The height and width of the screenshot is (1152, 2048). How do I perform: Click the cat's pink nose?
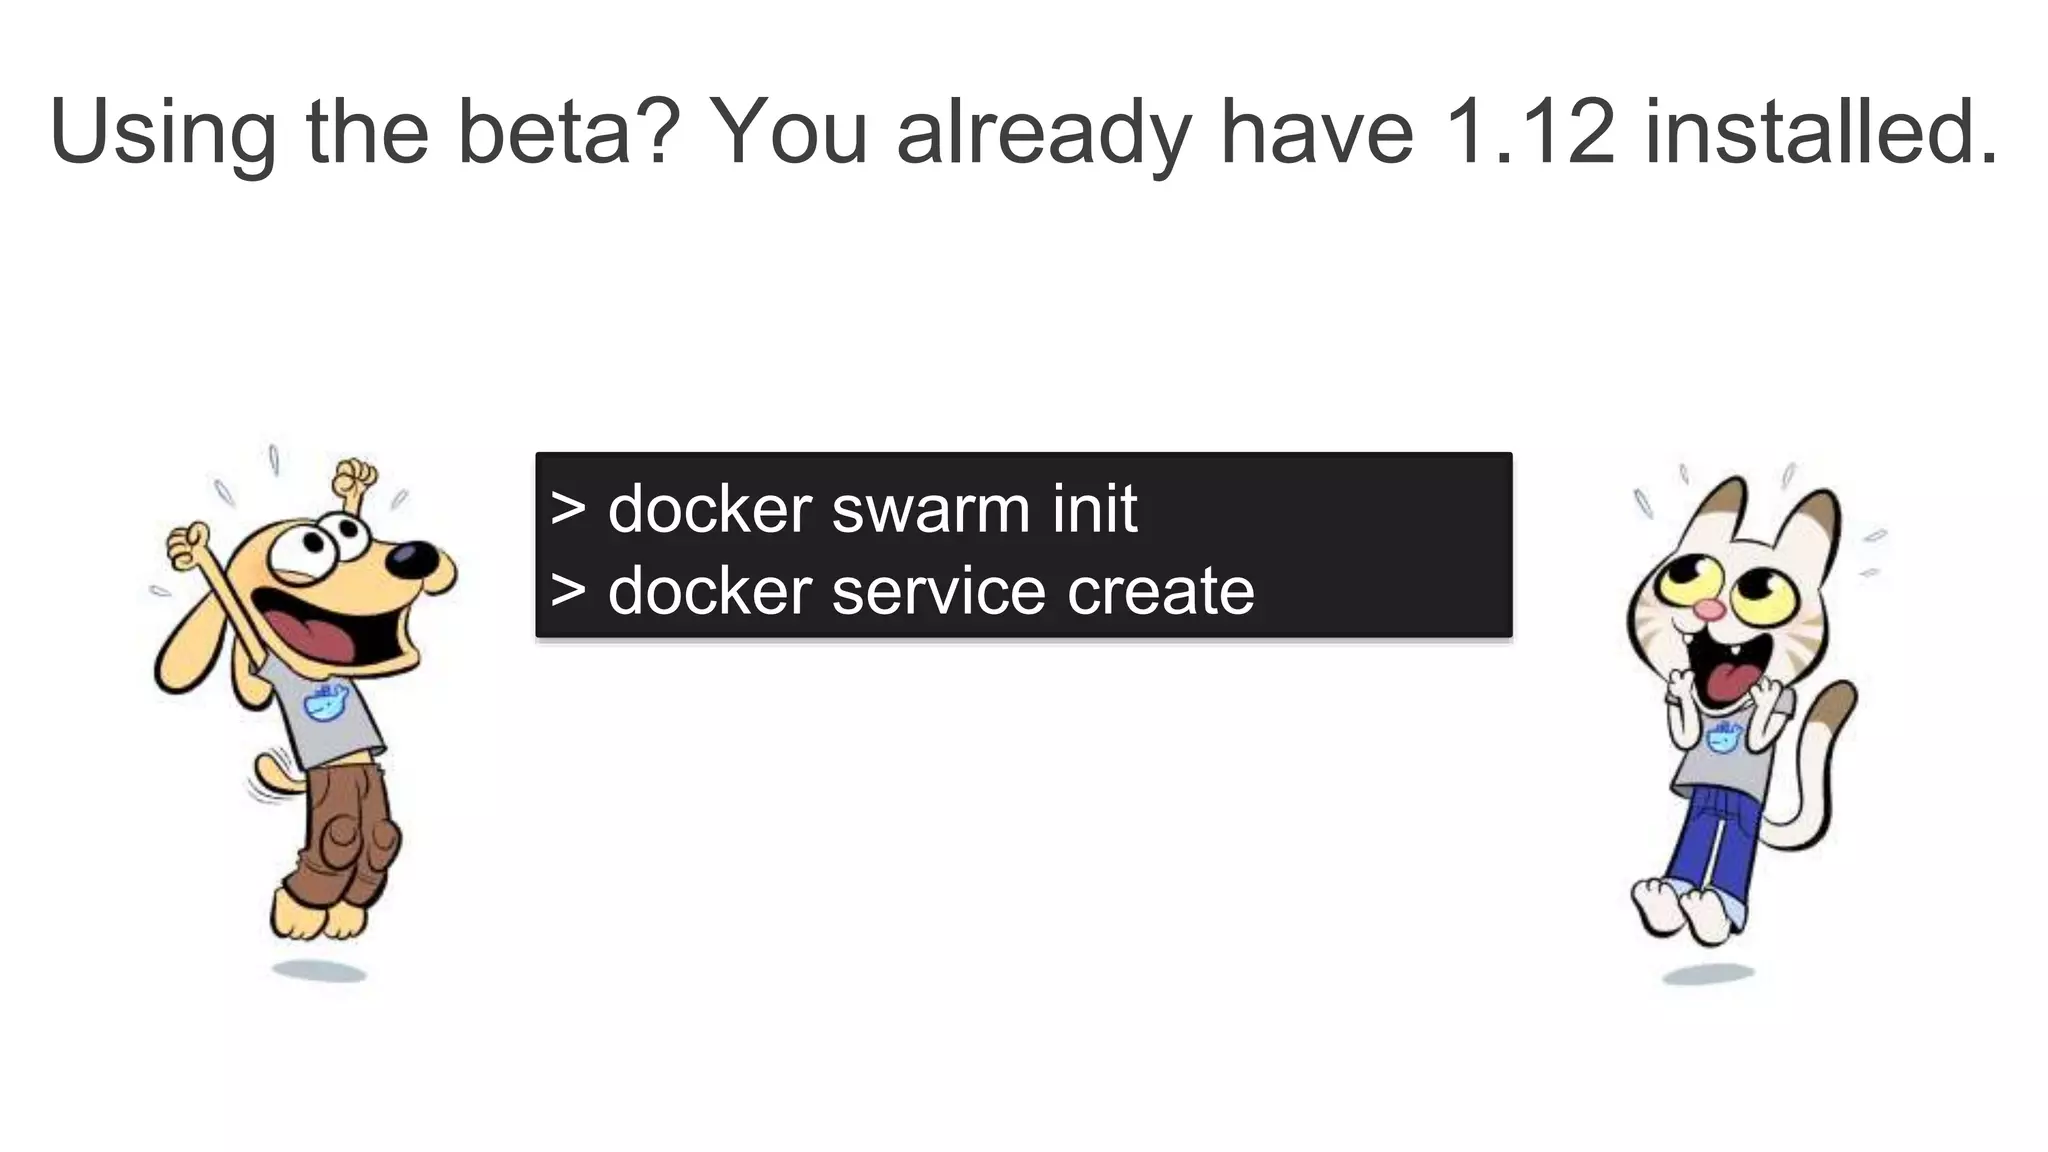tap(1714, 609)
